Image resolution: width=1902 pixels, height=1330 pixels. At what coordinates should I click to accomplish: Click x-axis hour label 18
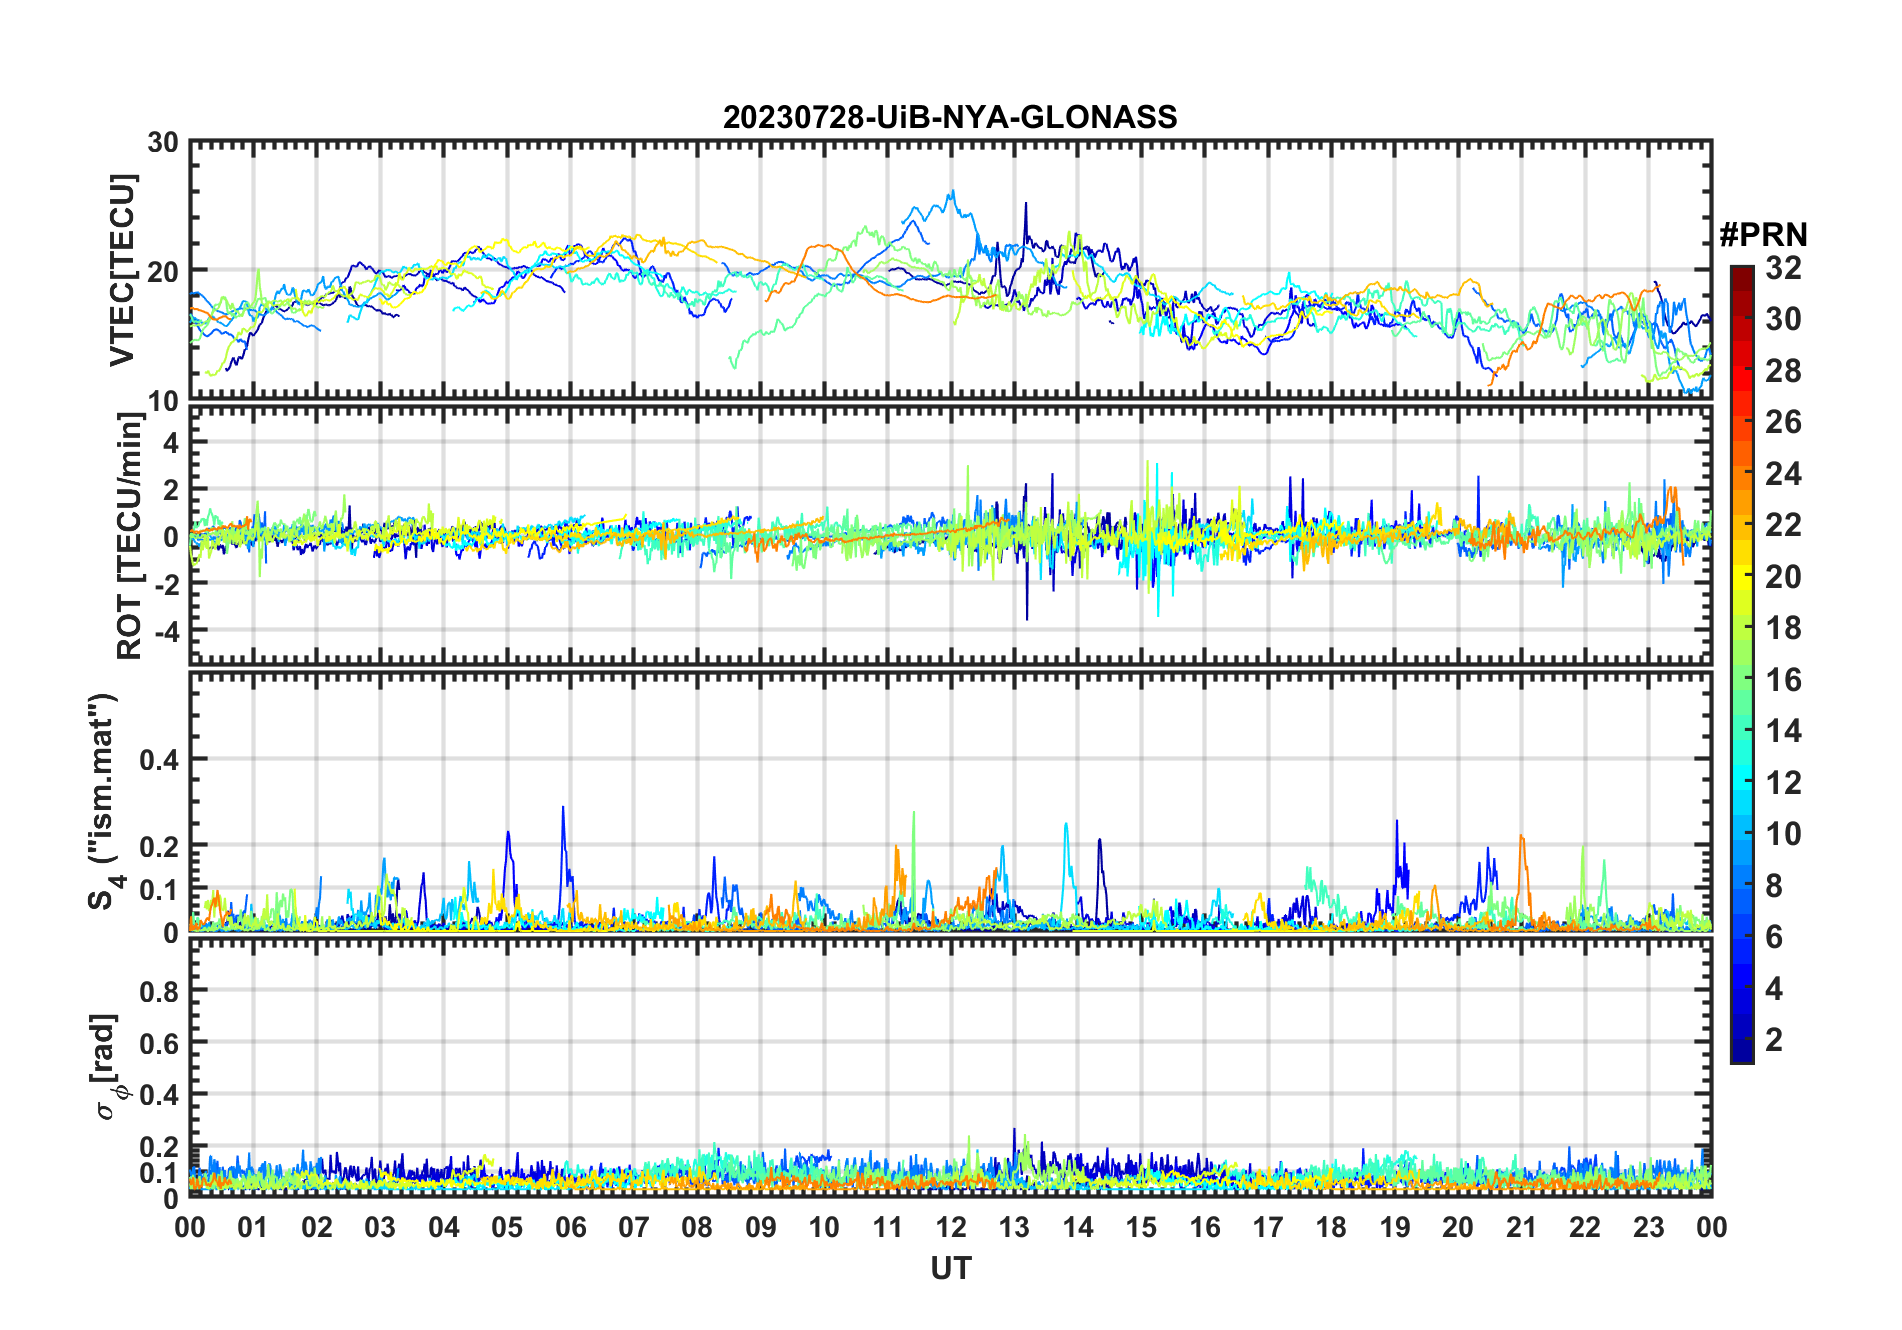pyautogui.click(x=1331, y=1228)
